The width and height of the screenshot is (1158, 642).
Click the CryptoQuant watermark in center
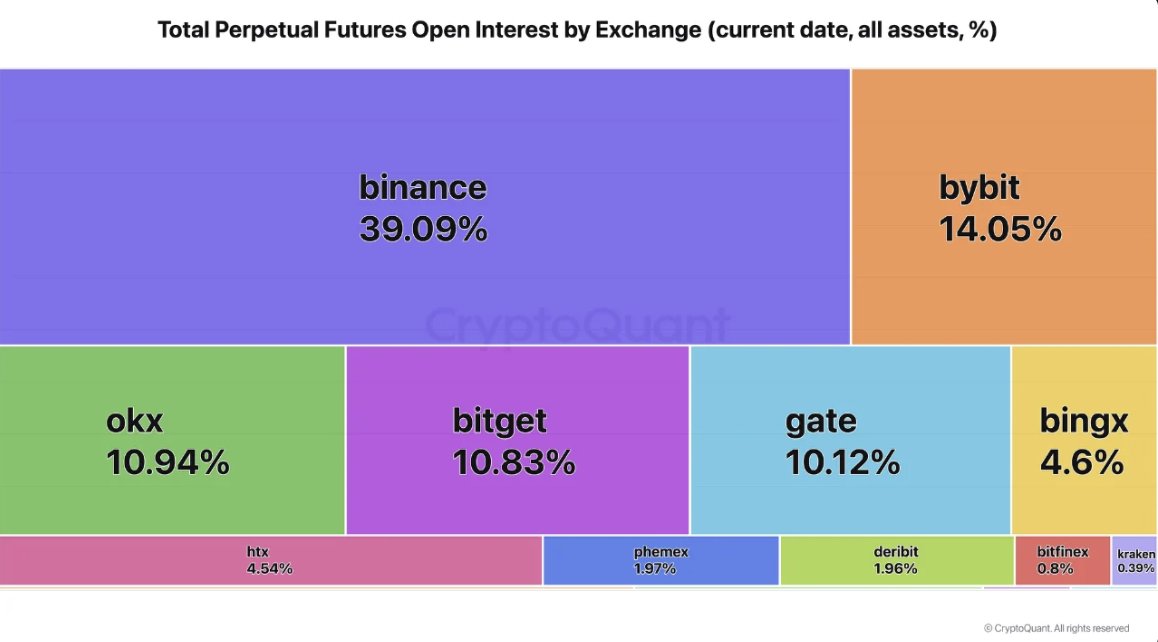click(x=578, y=325)
